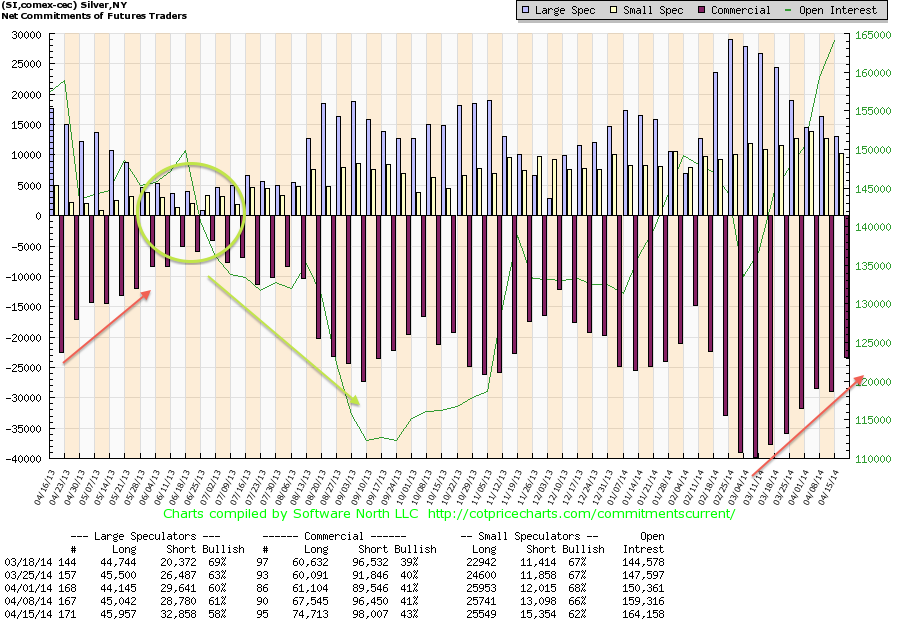Click the red arrow on the left side
This screenshot has height=619, width=898.
[107, 326]
